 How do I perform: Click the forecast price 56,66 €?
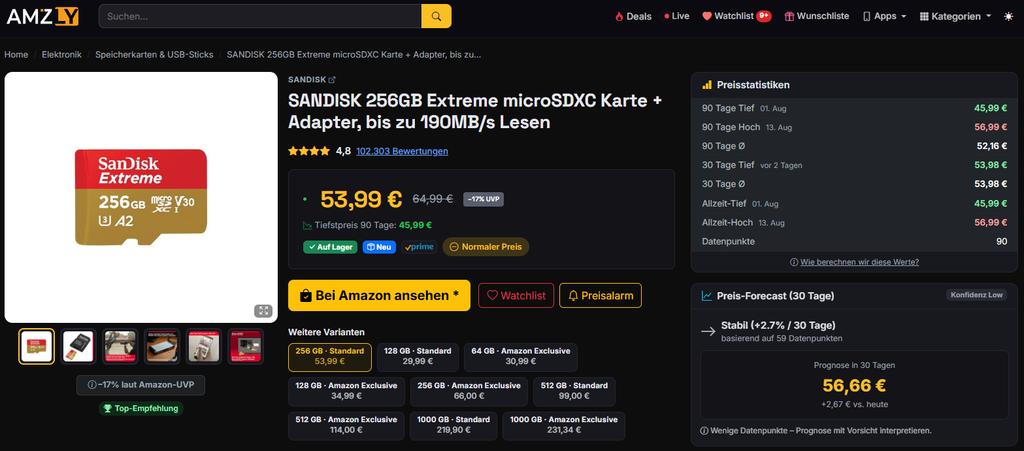pos(854,386)
